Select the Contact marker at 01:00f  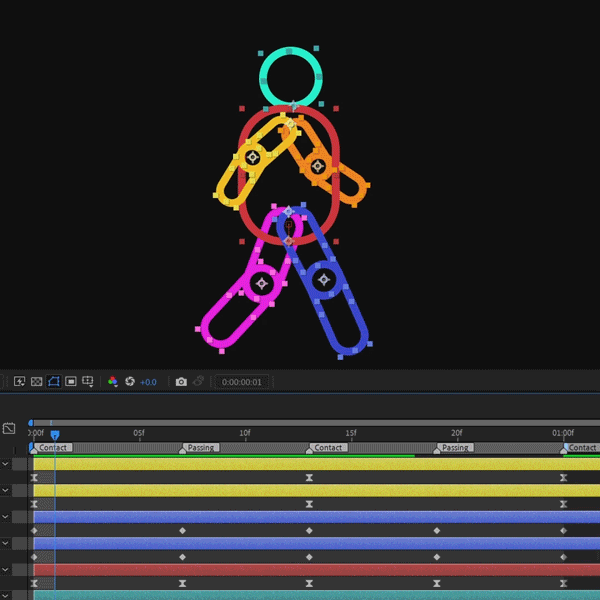point(582,447)
